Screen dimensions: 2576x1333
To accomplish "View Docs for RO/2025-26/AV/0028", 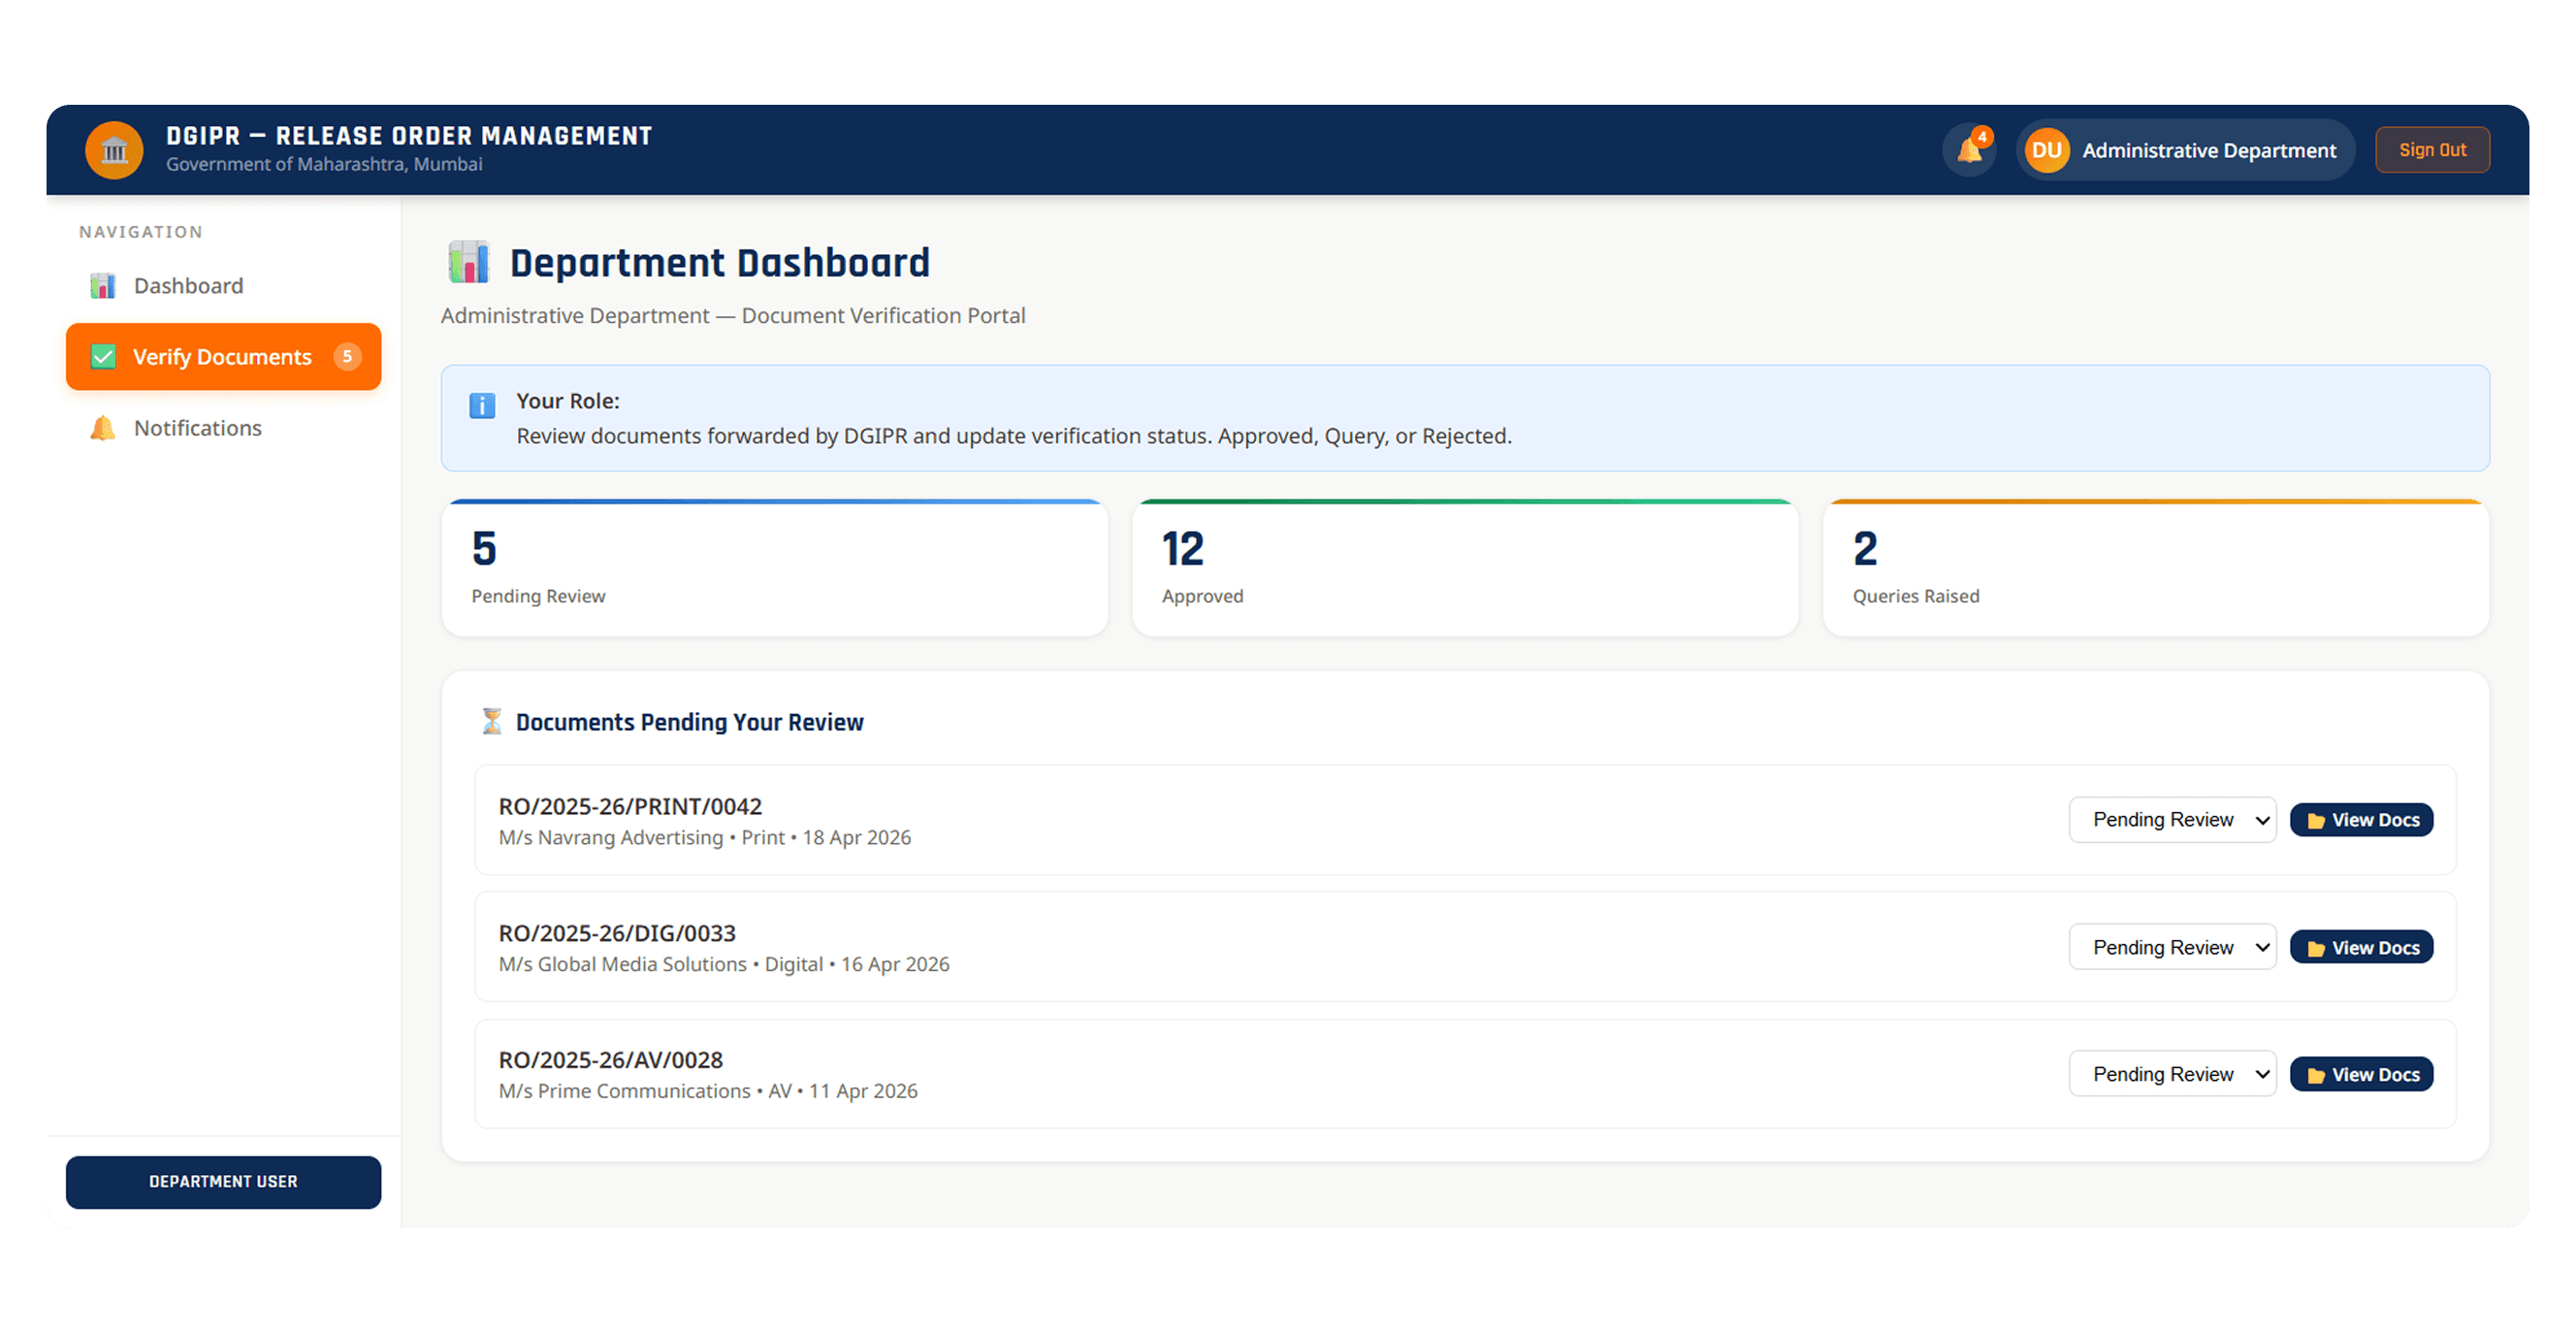I will coord(2361,1073).
